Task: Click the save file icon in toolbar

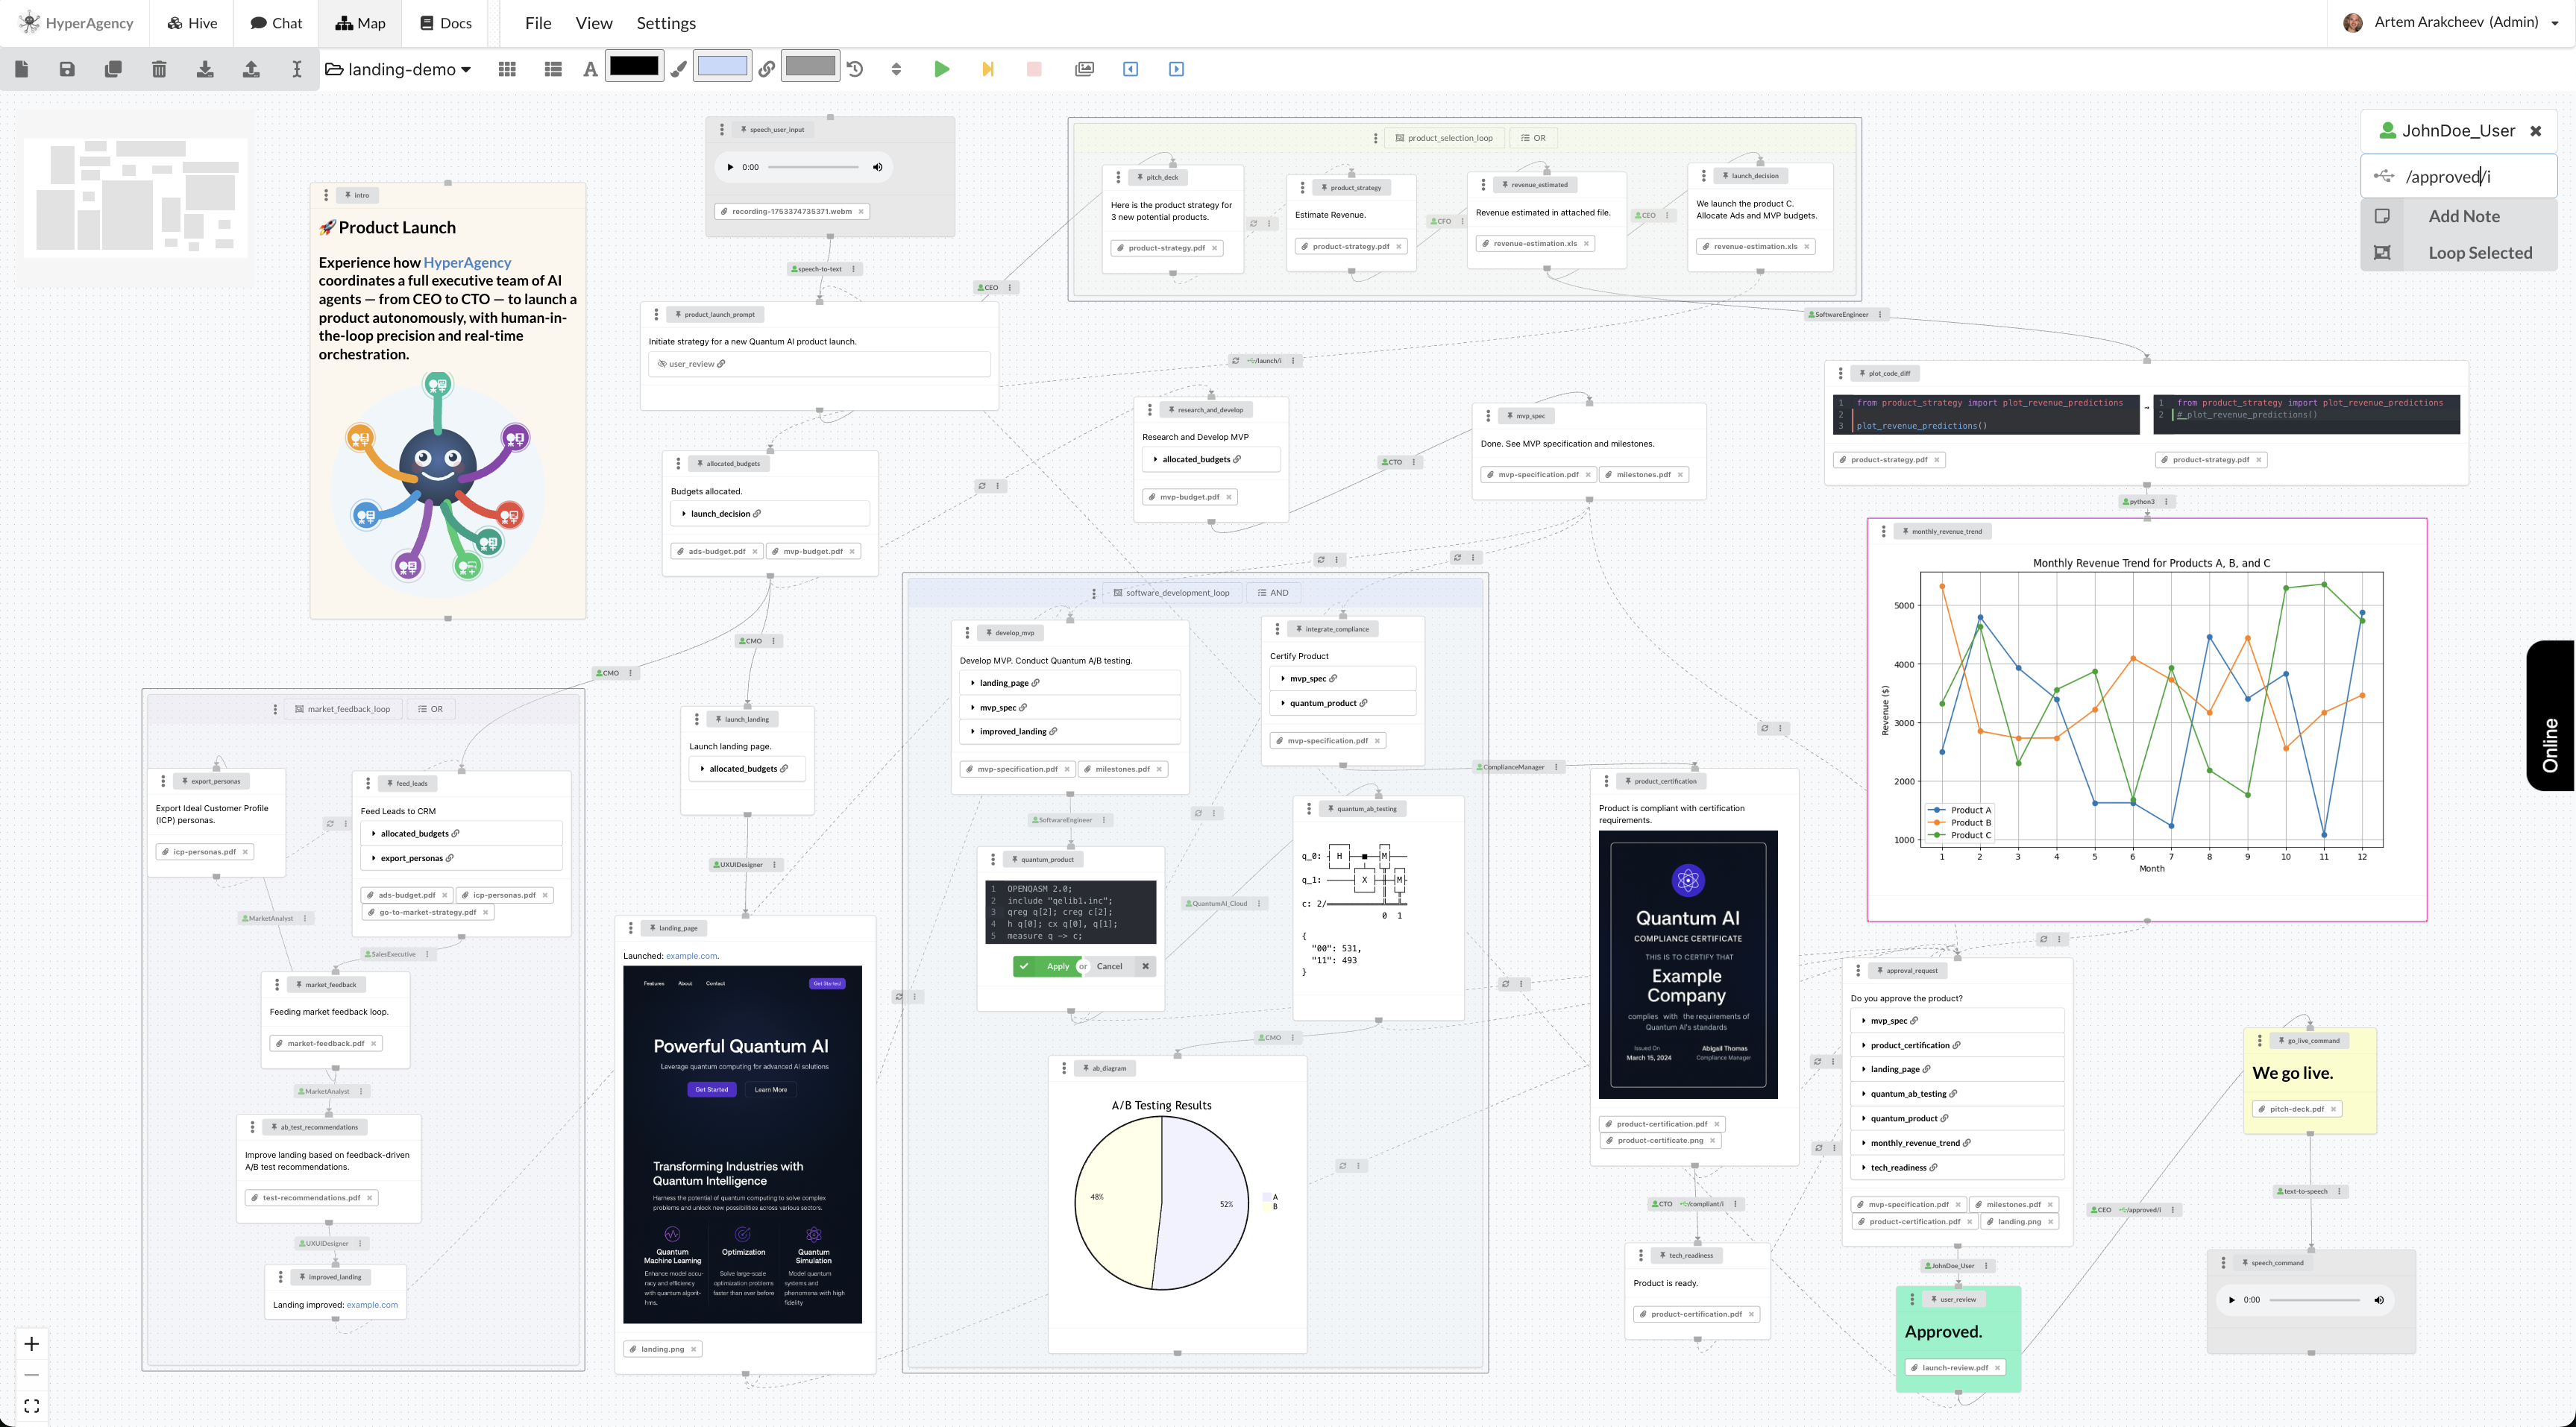Action: [67, 69]
